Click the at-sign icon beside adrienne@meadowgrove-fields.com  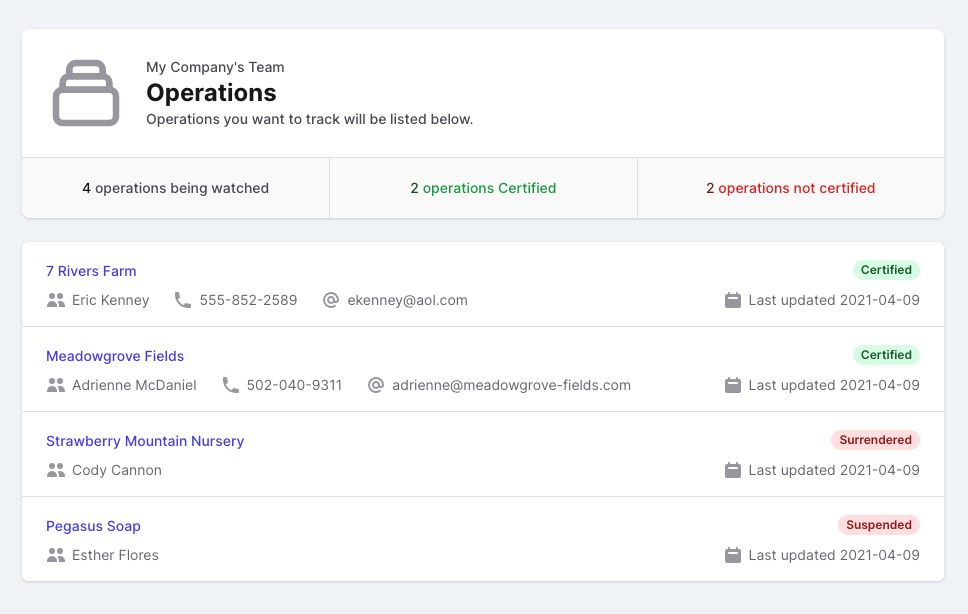[x=376, y=385]
